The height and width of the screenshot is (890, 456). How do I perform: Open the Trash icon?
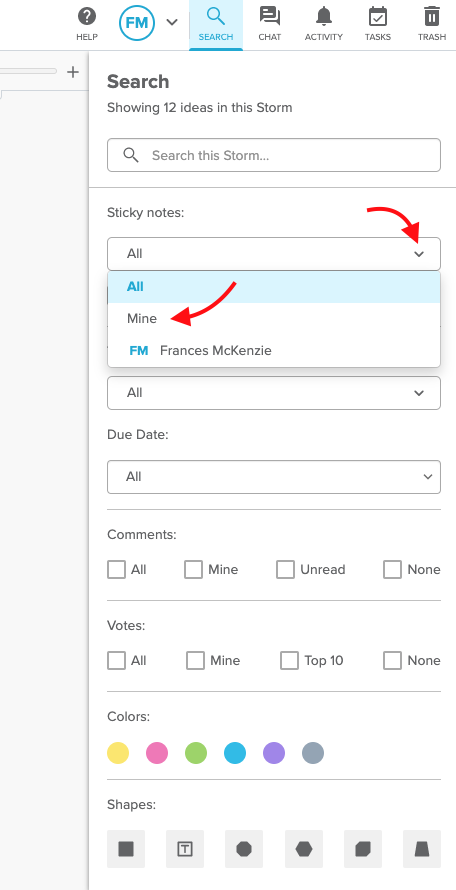(432, 16)
